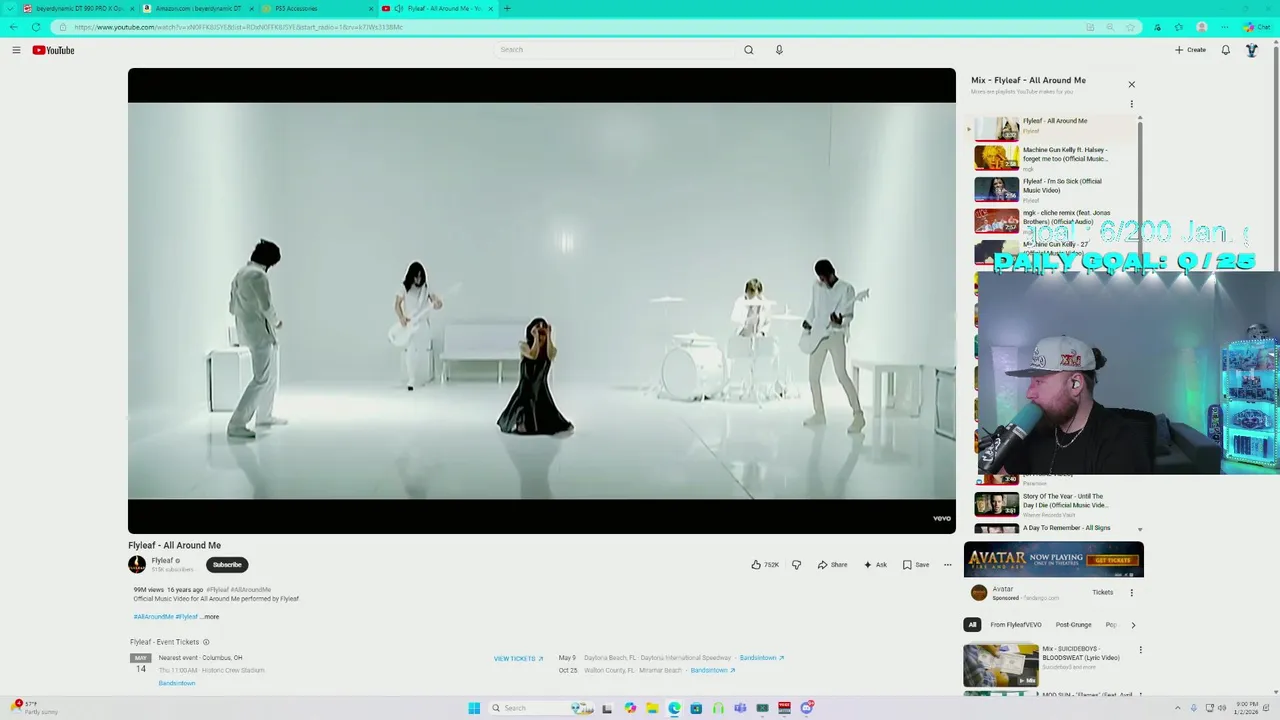The image size is (1280, 720).
Task: Show more filter chips with arrow
Action: [1133, 625]
